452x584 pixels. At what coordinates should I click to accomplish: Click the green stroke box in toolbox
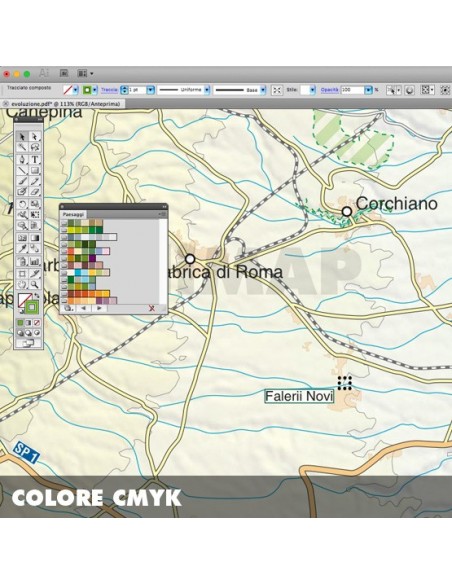32,307
